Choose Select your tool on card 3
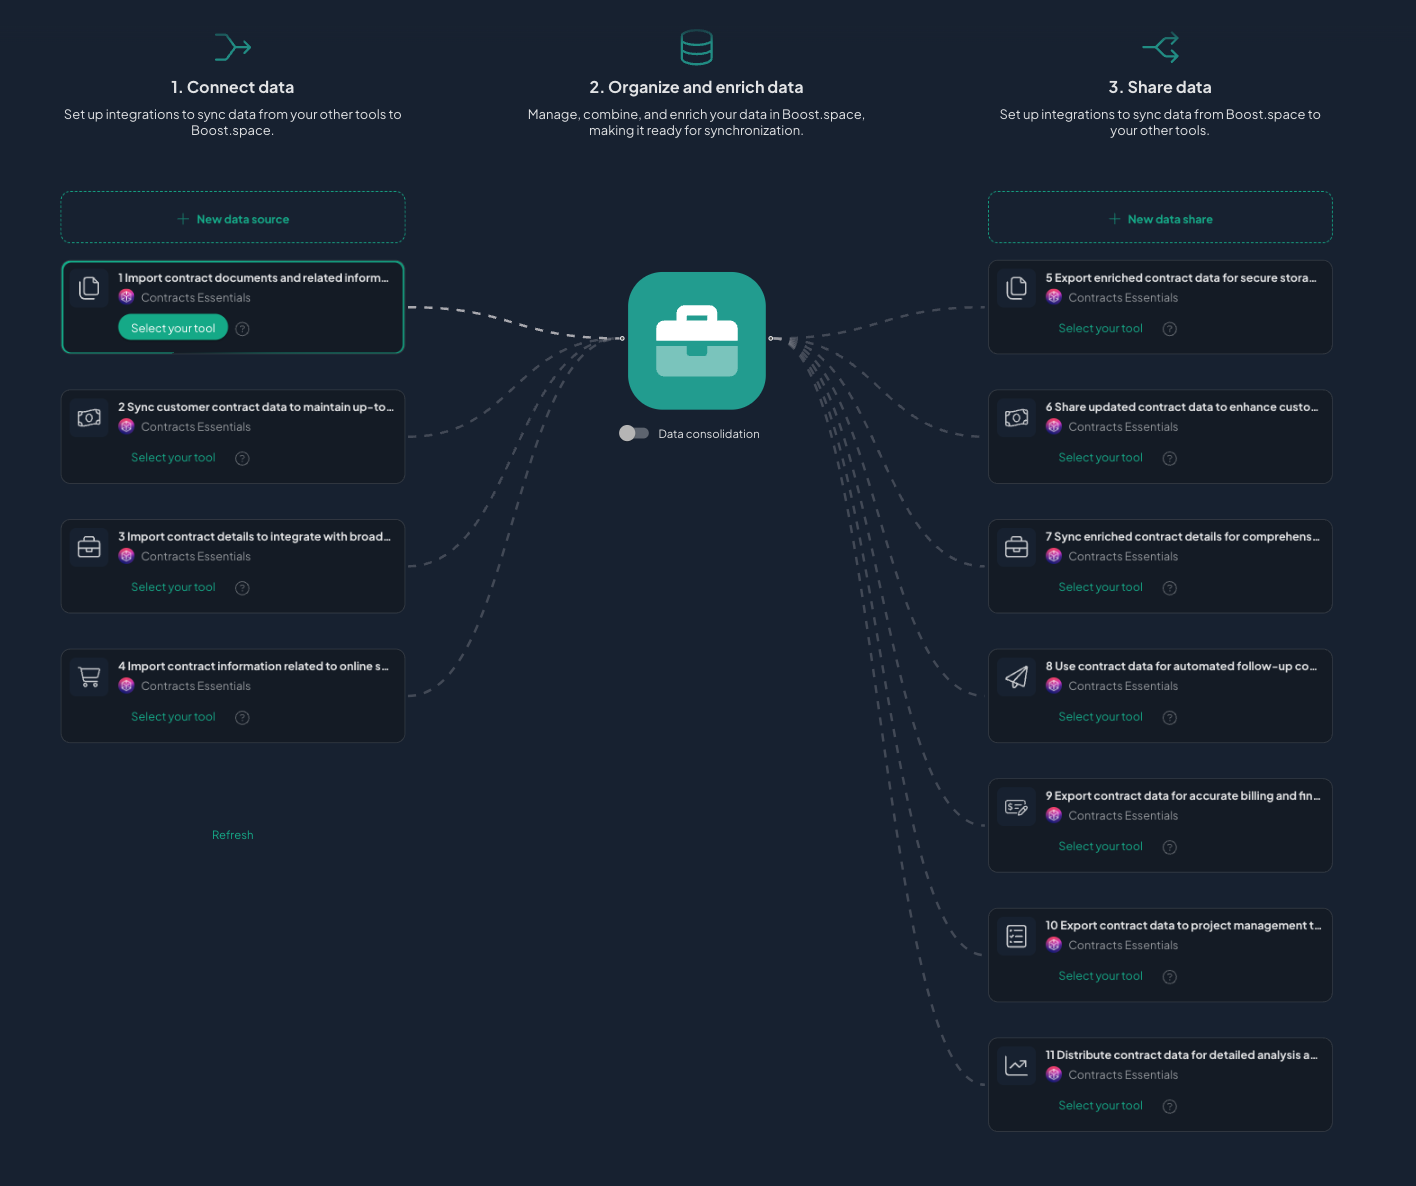 [173, 588]
